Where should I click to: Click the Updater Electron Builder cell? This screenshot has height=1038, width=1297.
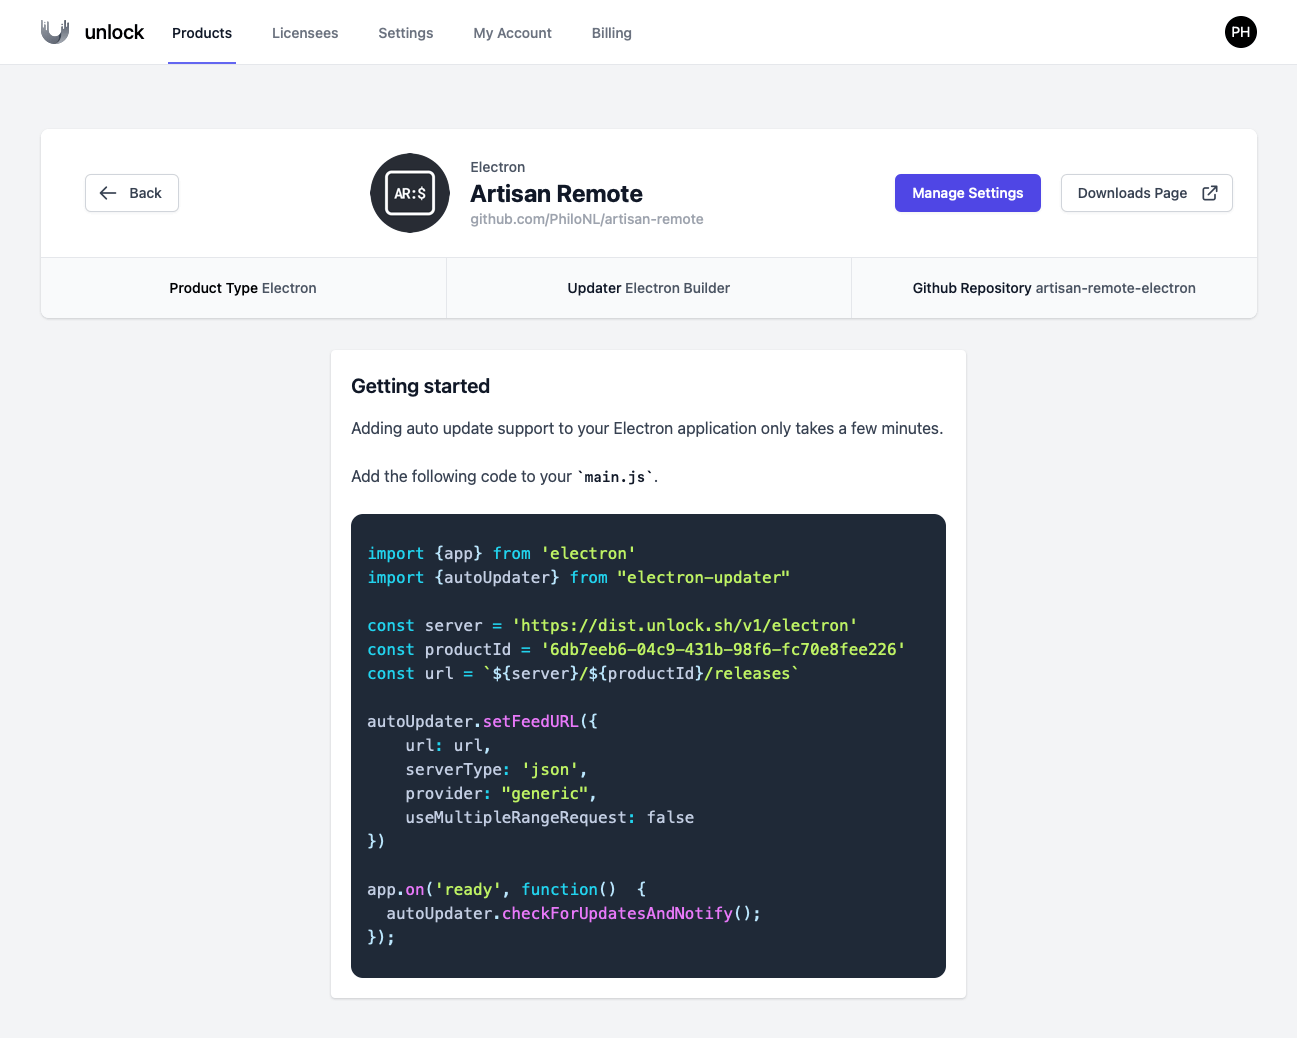[x=648, y=288]
